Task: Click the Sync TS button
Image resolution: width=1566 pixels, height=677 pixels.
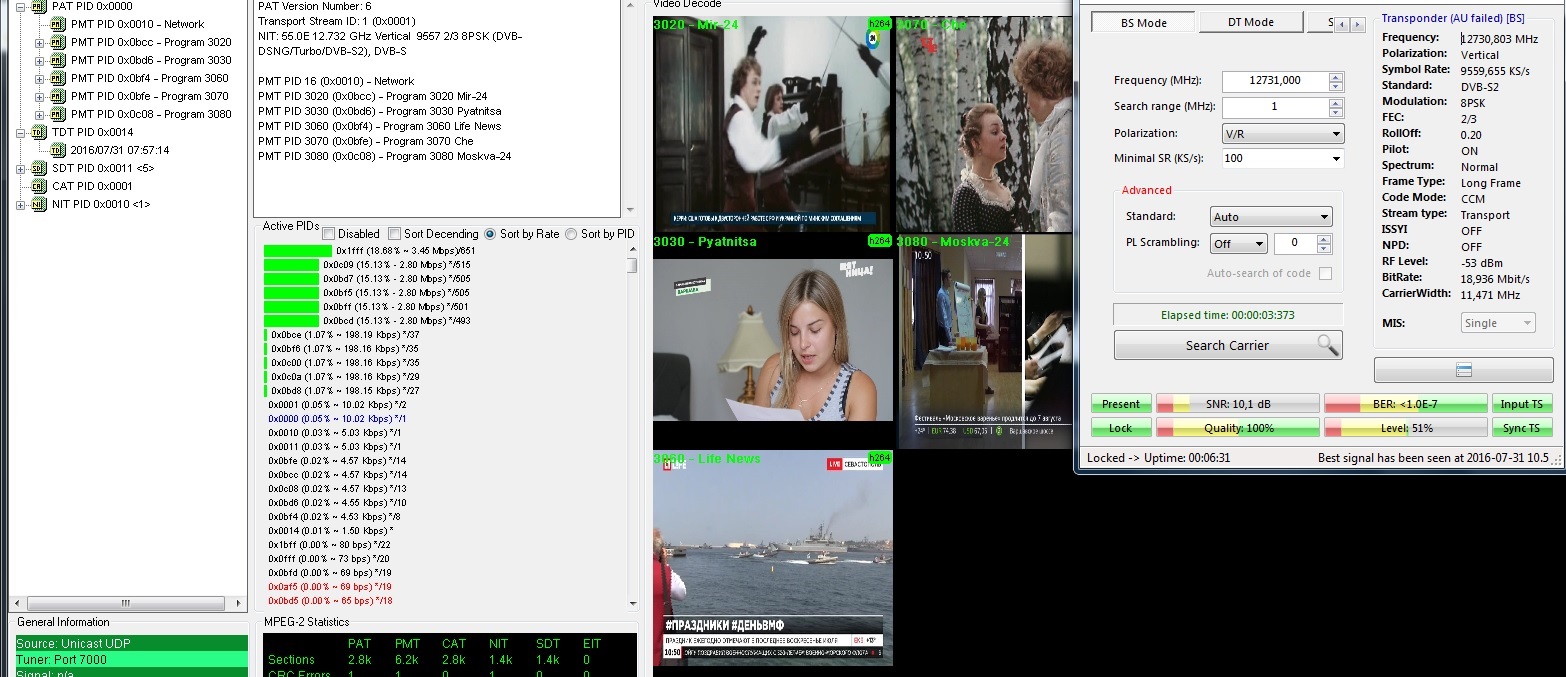Action: [1522, 428]
